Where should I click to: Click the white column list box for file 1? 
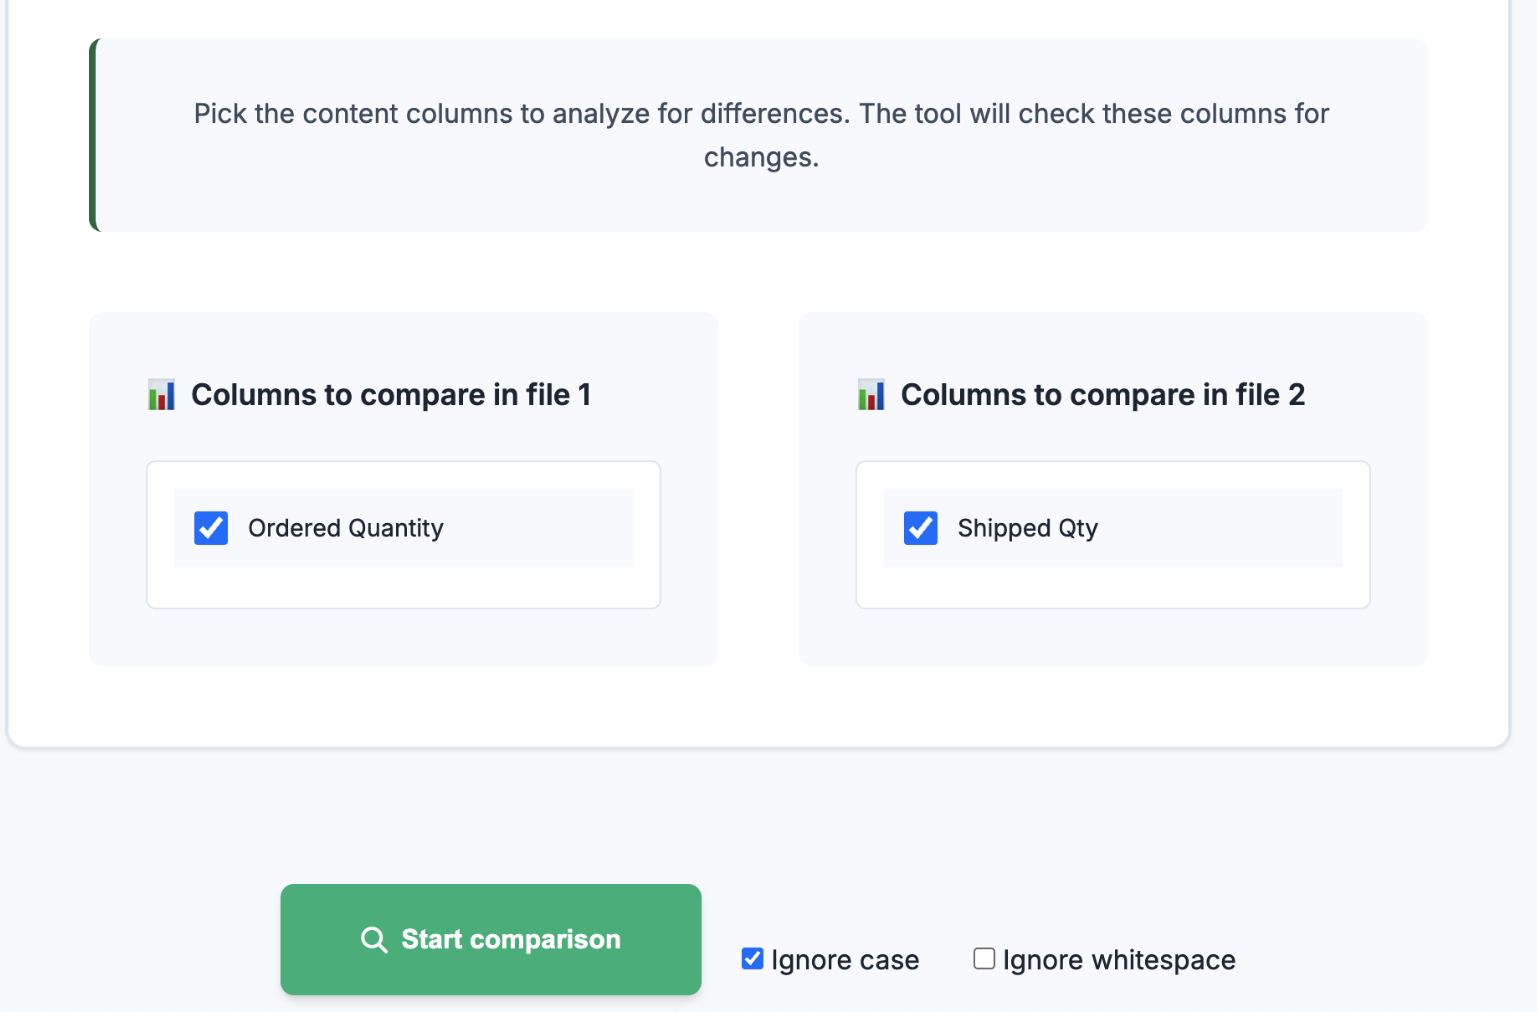tap(403, 590)
